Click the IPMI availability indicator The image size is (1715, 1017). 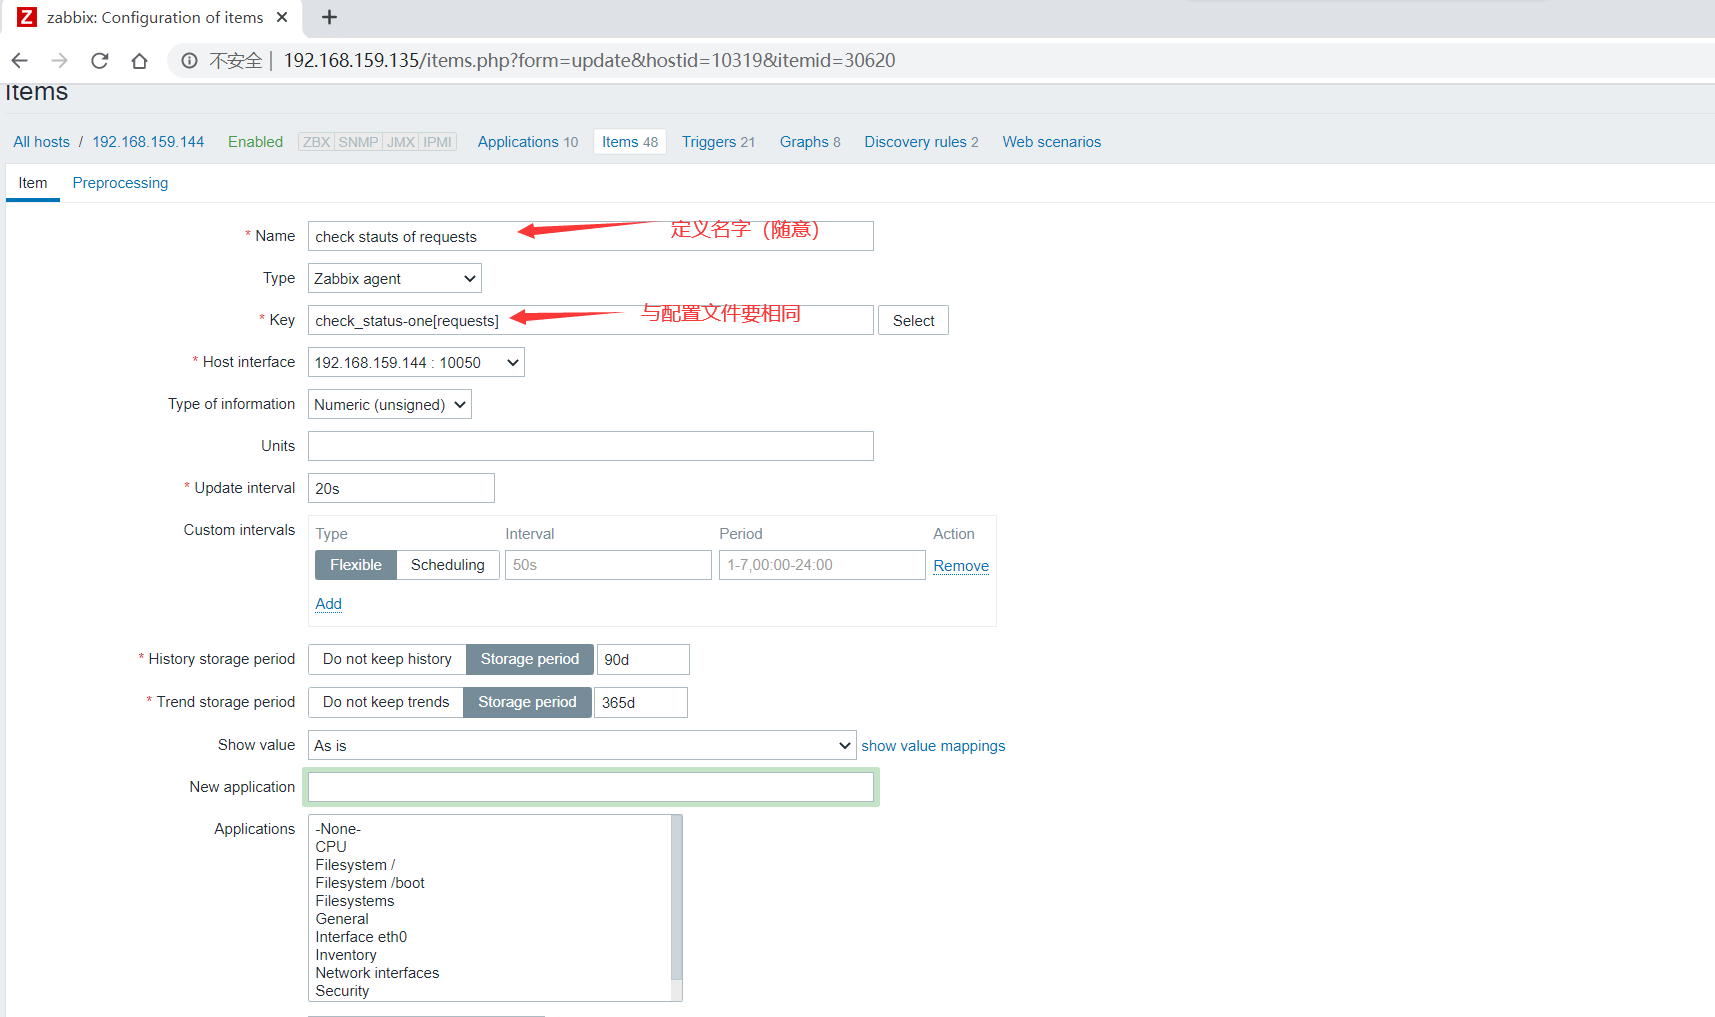[x=437, y=142]
